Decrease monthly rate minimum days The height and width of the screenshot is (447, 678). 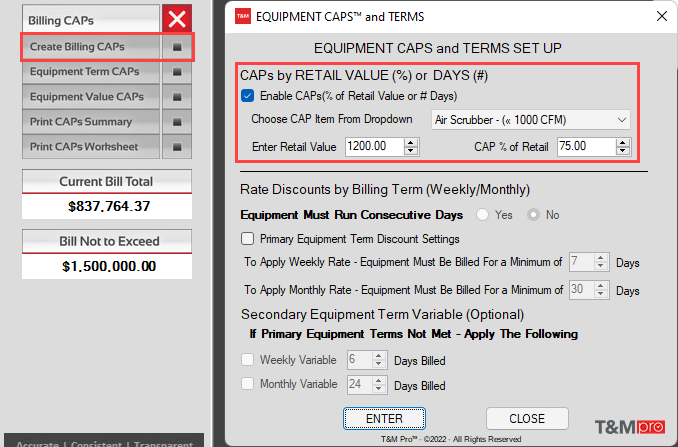tap(601, 294)
